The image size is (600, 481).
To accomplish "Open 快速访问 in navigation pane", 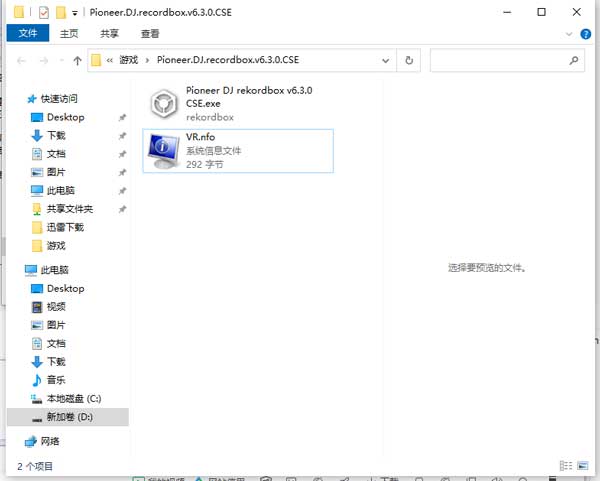I will (x=59, y=99).
